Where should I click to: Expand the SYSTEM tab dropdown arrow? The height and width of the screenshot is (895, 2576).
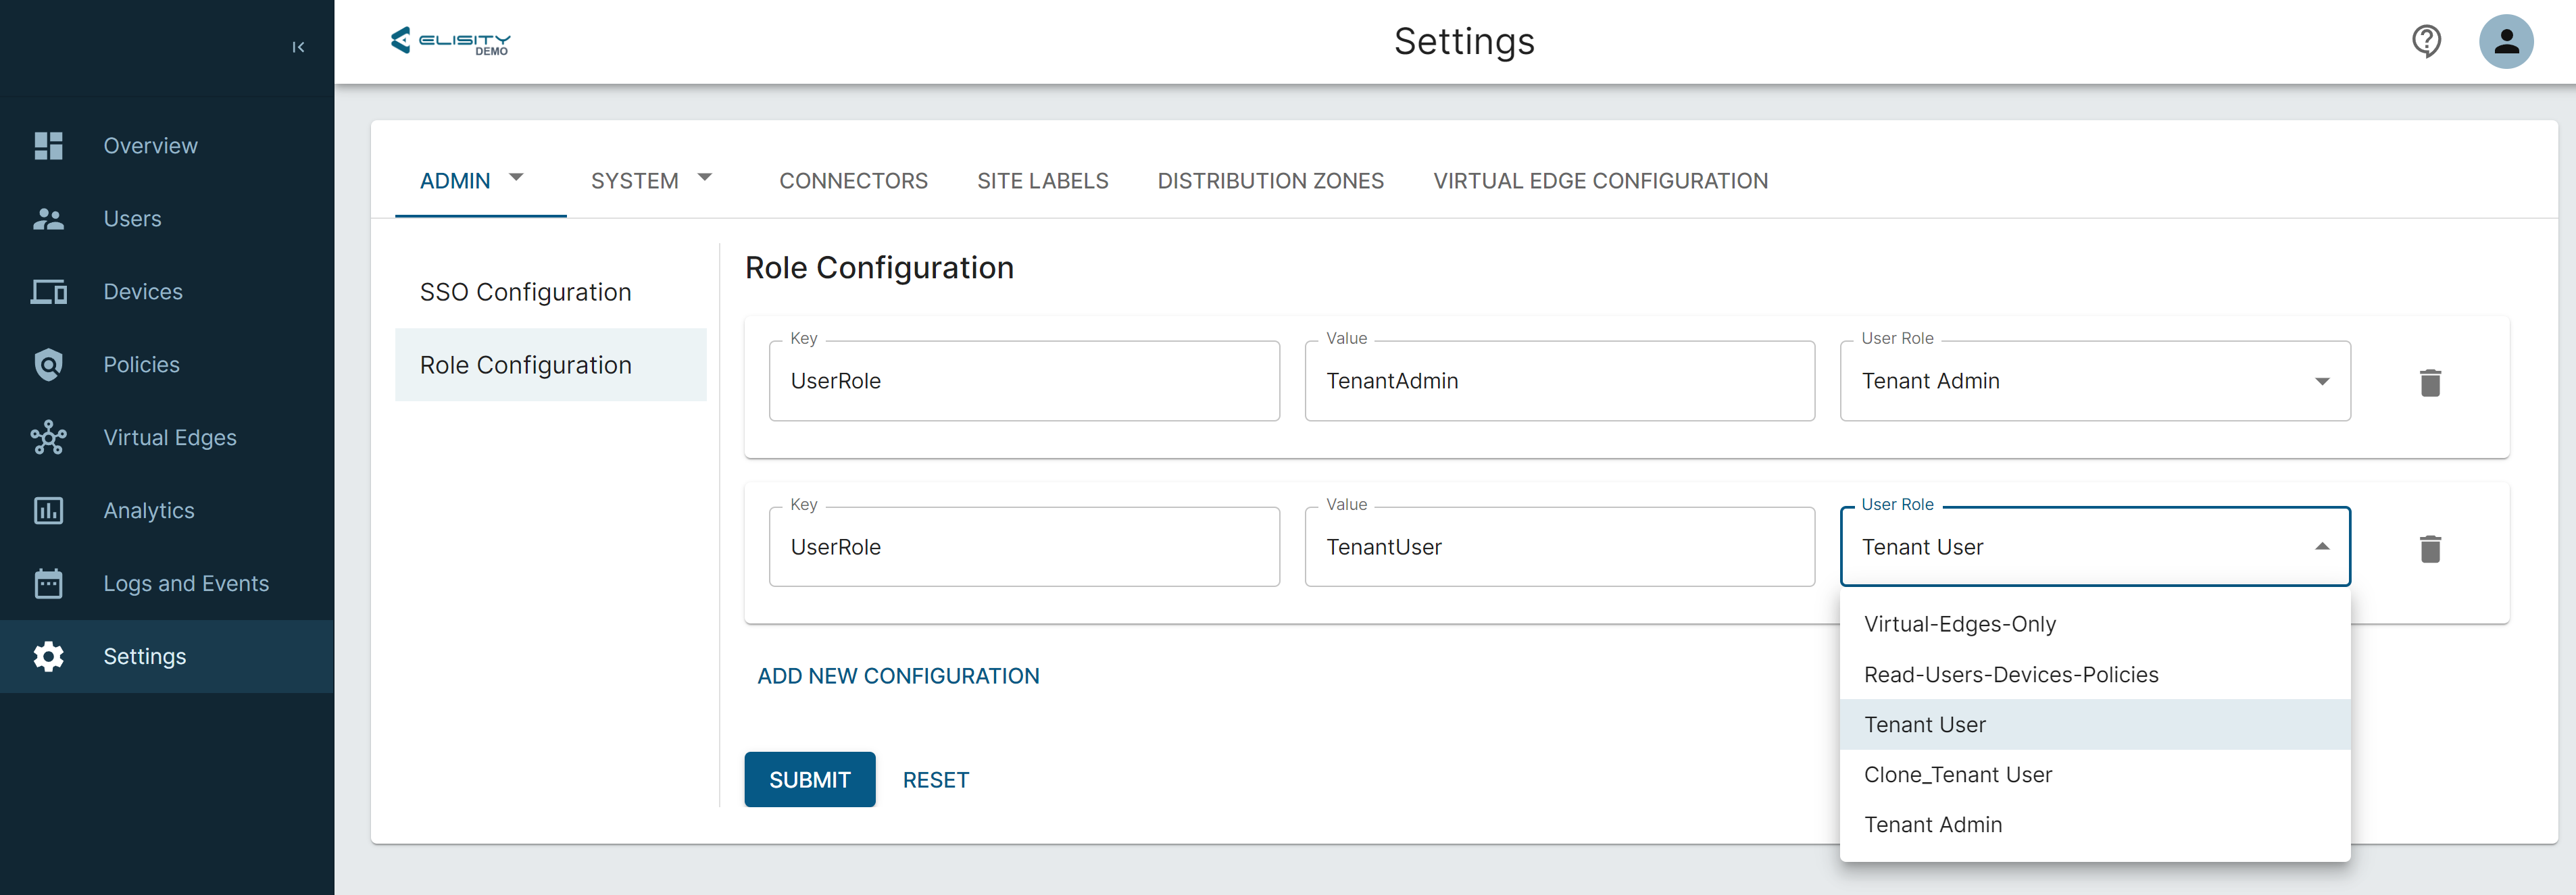704,178
